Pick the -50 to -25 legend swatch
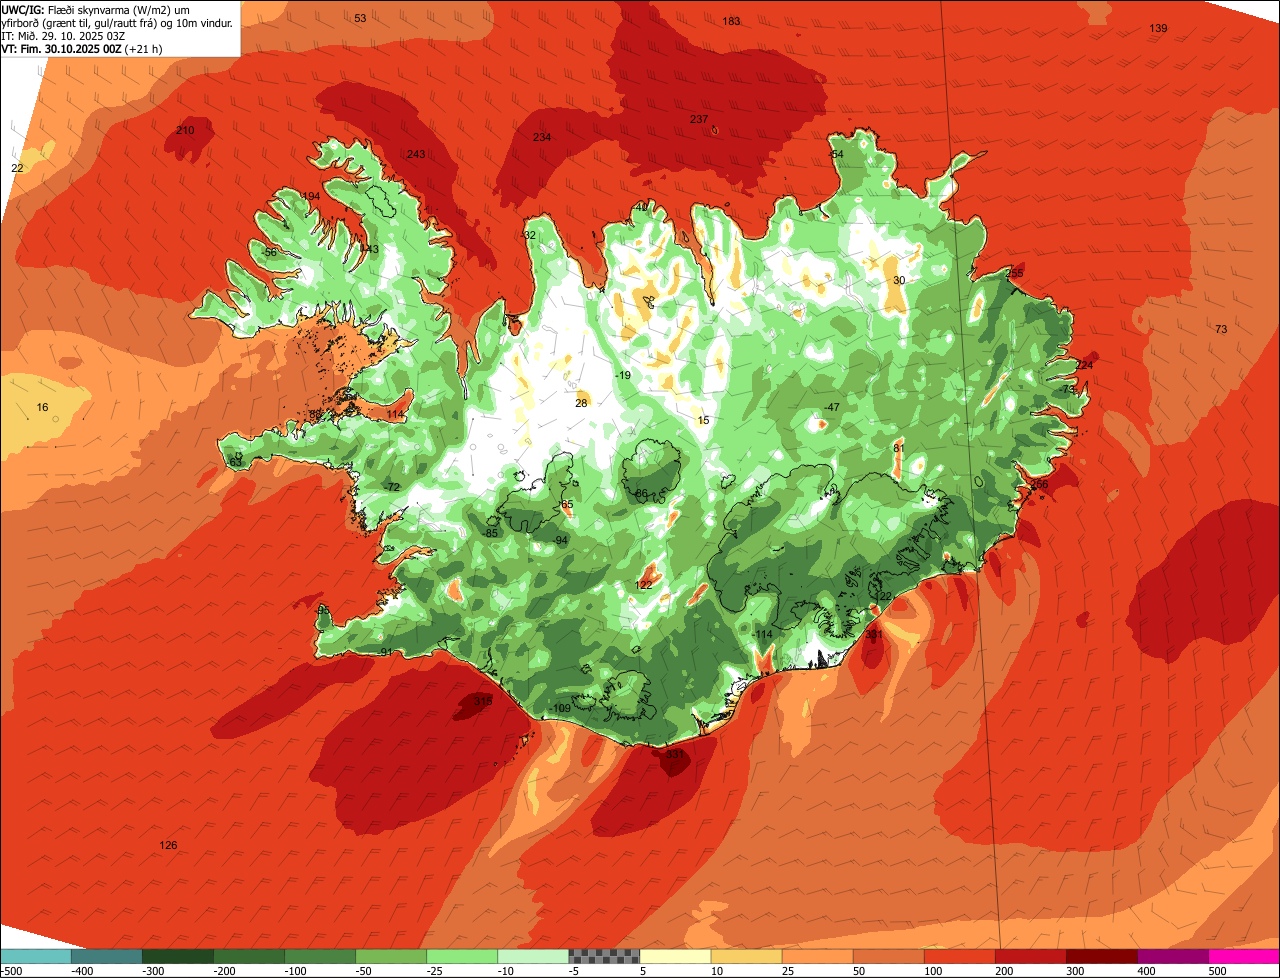The width and height of the screenshot is (1280, 978). [391, 956]
